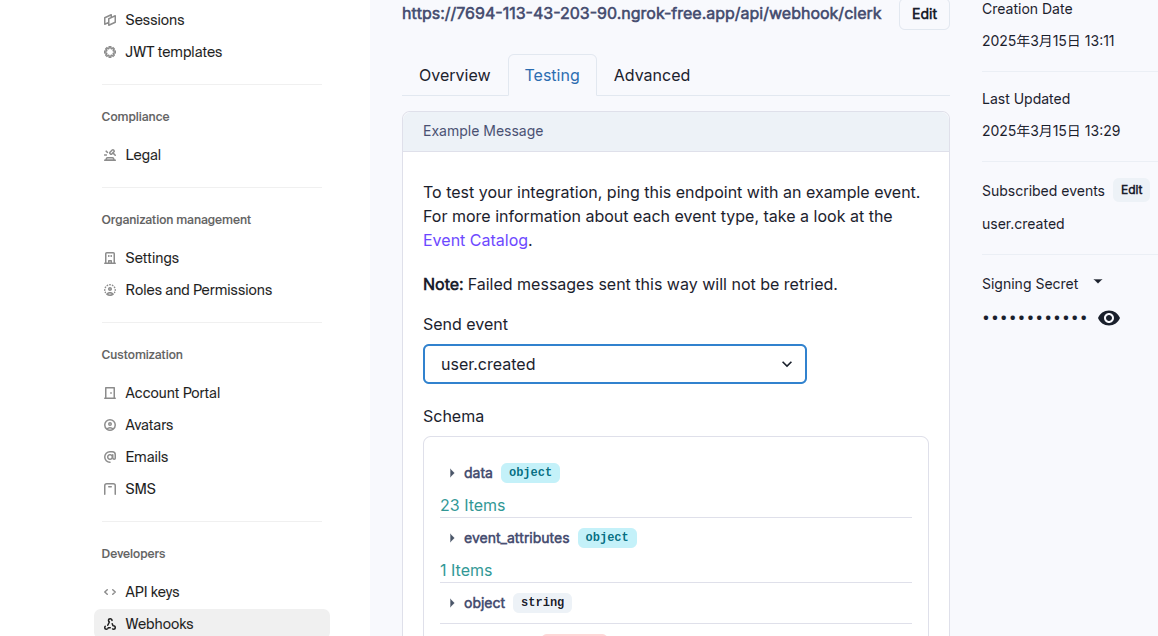
Task: Click the JWT templates icon
Action: 110,52
